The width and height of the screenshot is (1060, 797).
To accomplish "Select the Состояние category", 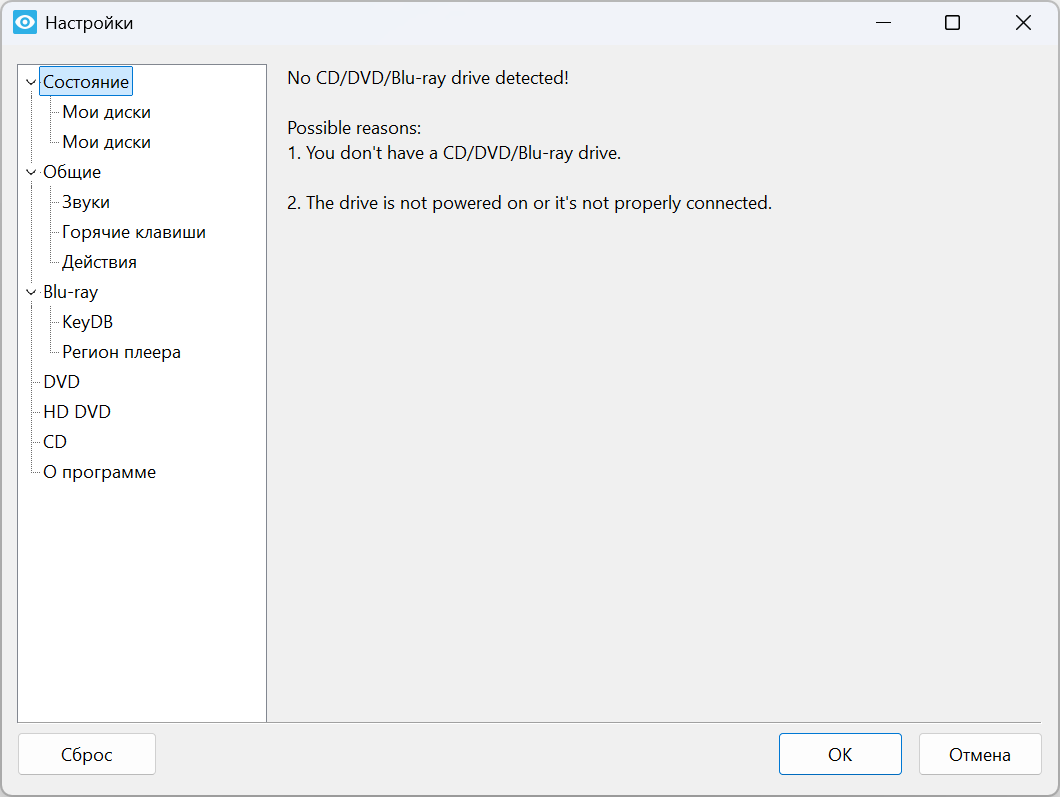I will point(86,82).
